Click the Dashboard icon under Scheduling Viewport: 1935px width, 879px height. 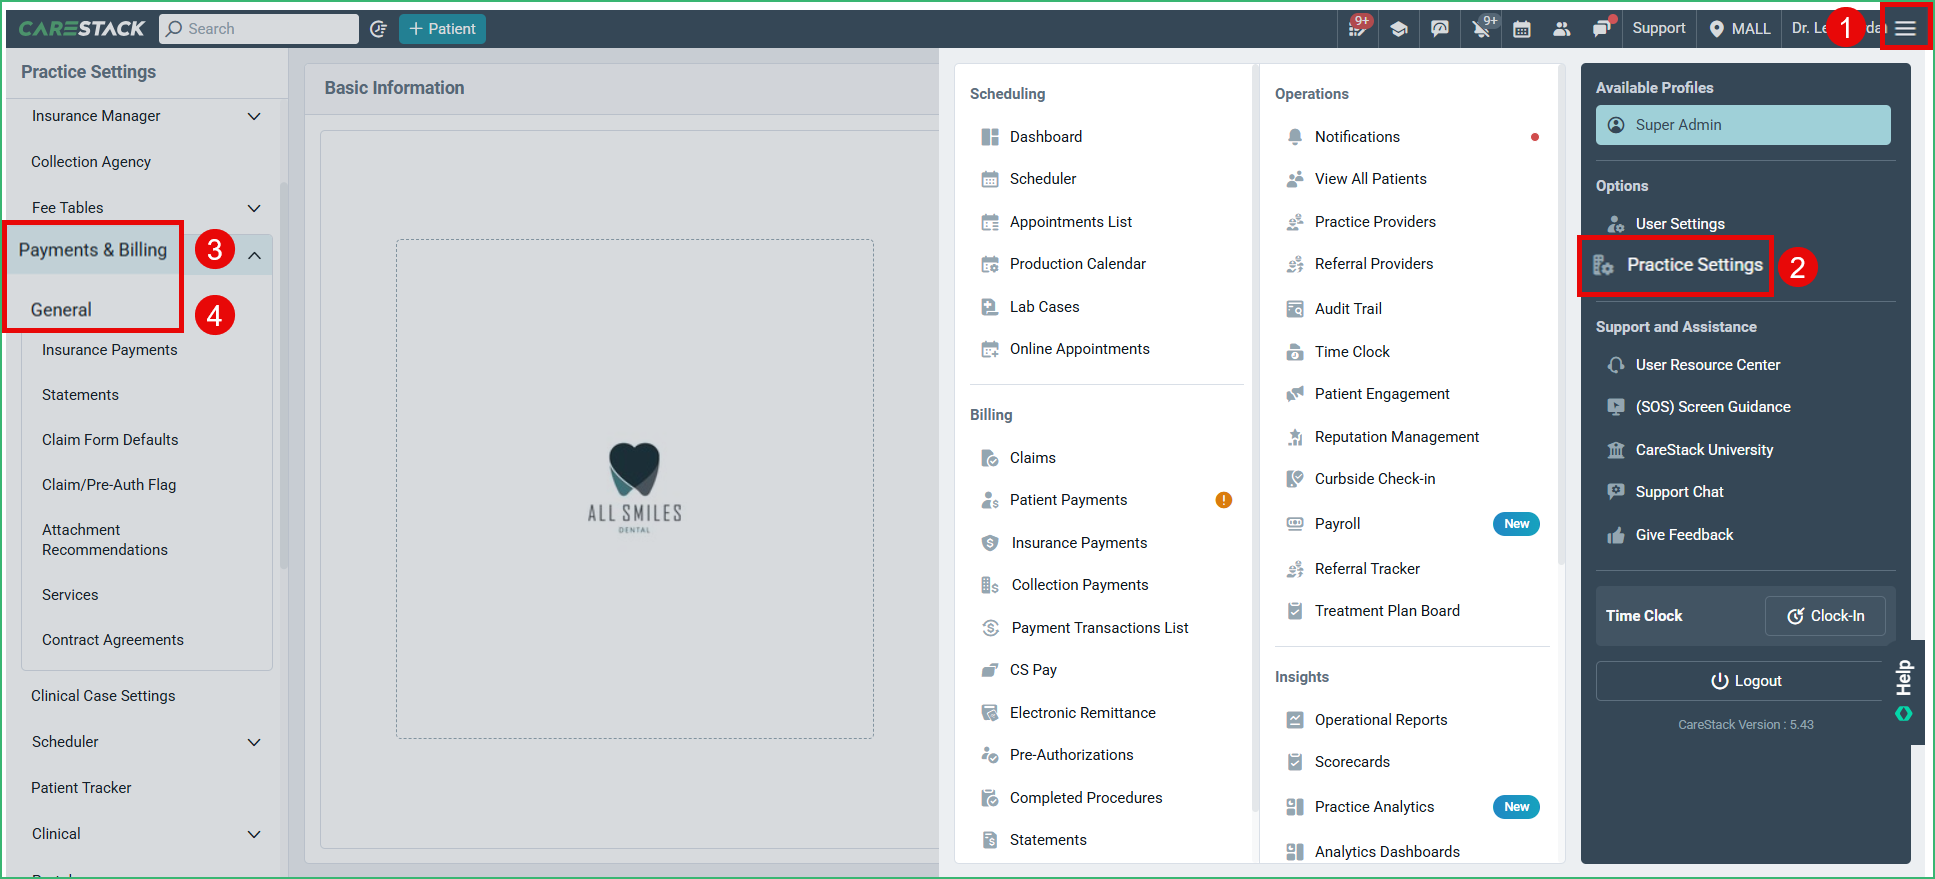[990, 137]
